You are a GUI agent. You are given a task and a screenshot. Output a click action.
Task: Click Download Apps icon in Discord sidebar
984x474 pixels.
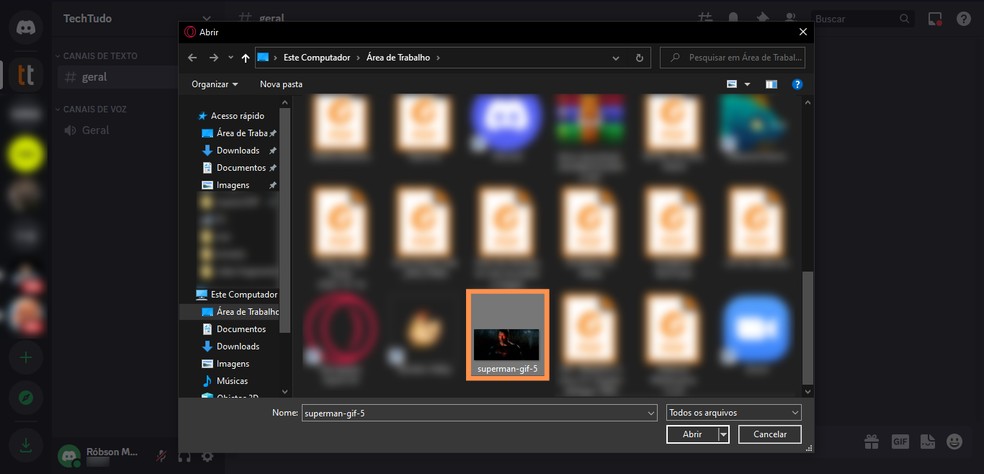tap(26, 445)
